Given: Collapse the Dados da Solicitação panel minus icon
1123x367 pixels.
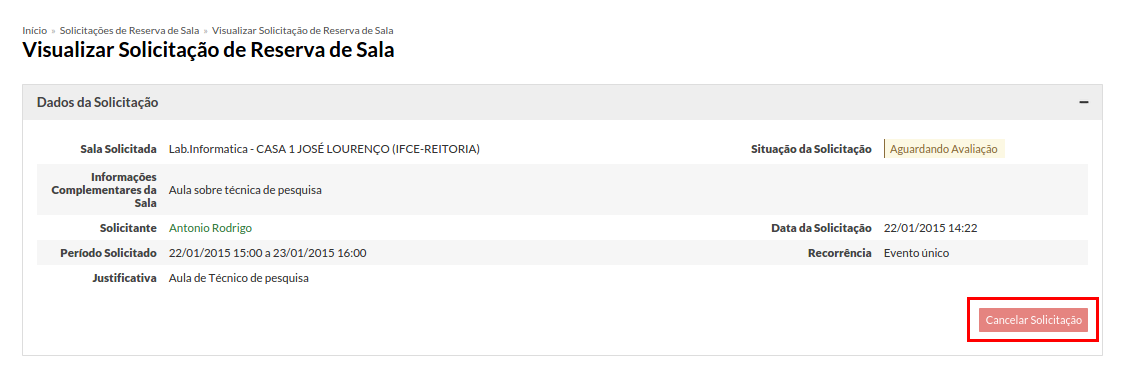Looking at the screenshot, I should click(1084, 103).
